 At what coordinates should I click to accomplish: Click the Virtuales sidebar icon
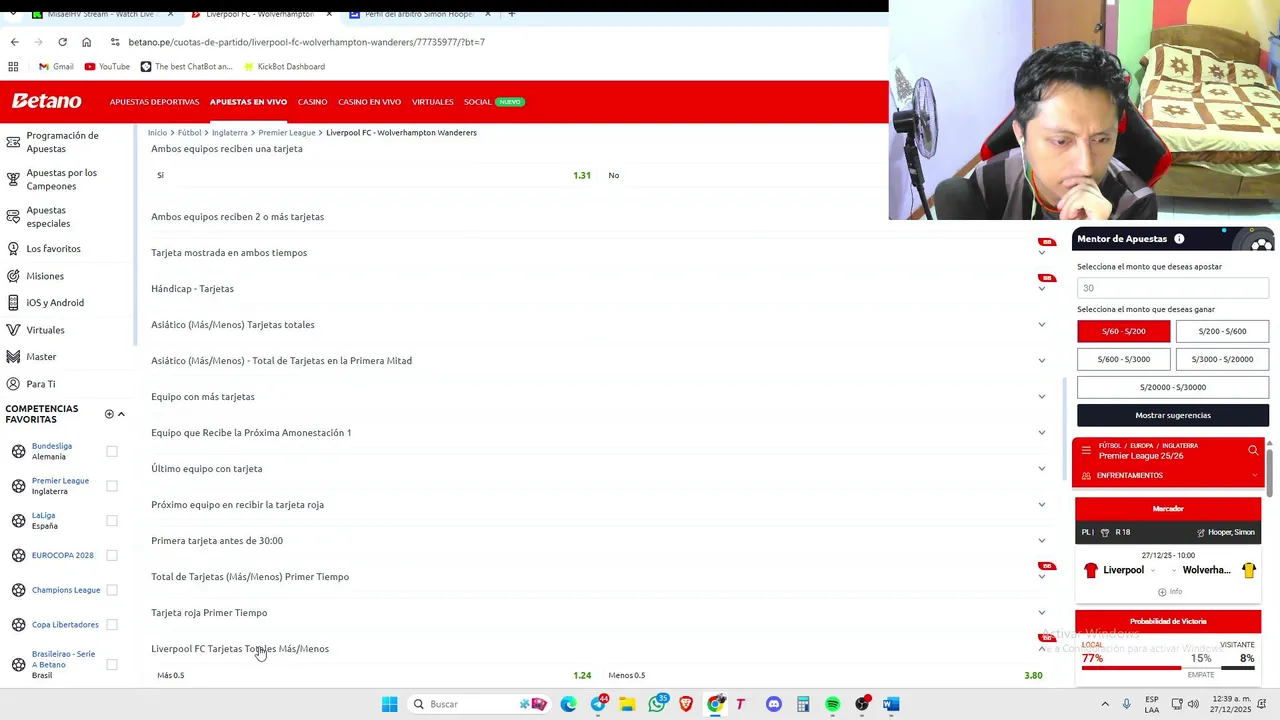coord(13,329)
